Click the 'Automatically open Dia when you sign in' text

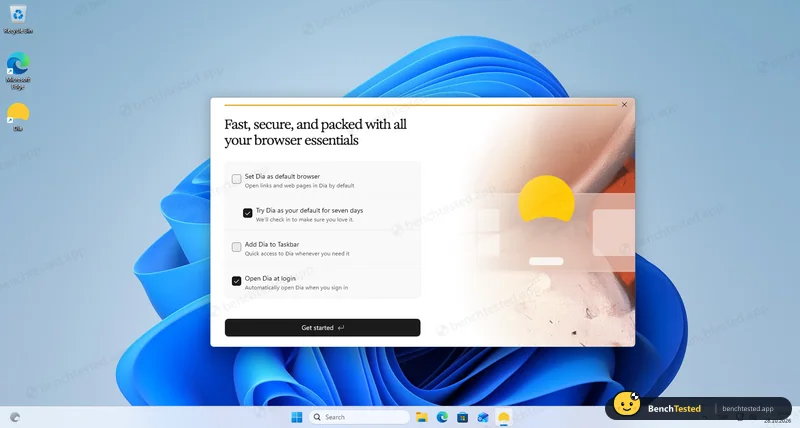[296, 288]
